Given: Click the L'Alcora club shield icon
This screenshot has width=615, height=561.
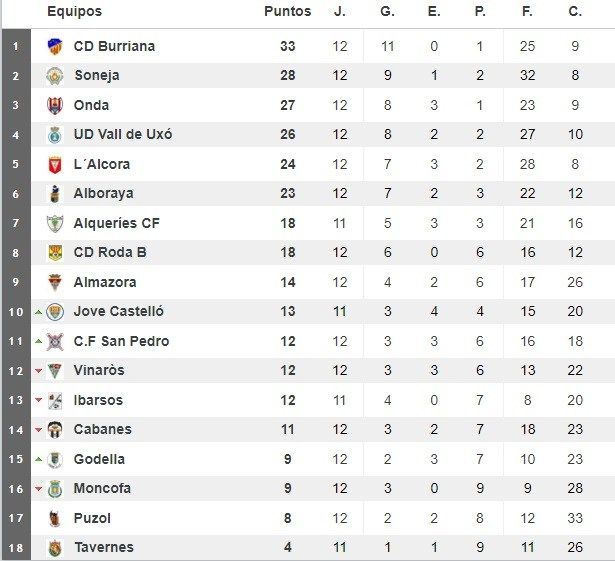Looking at the screenshot, I should (55, 164).
